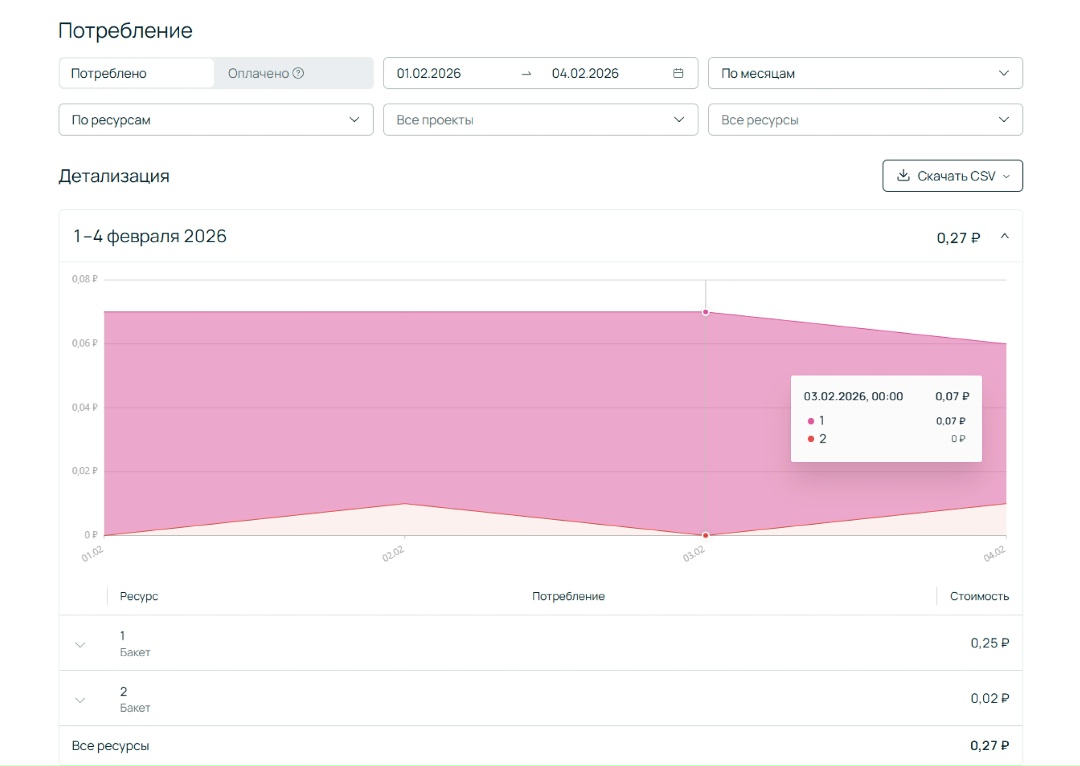This screenshot has width=1080, height=766.
Task: Click the download icon on Скачать CSV
Action: [x=903, y=176]
